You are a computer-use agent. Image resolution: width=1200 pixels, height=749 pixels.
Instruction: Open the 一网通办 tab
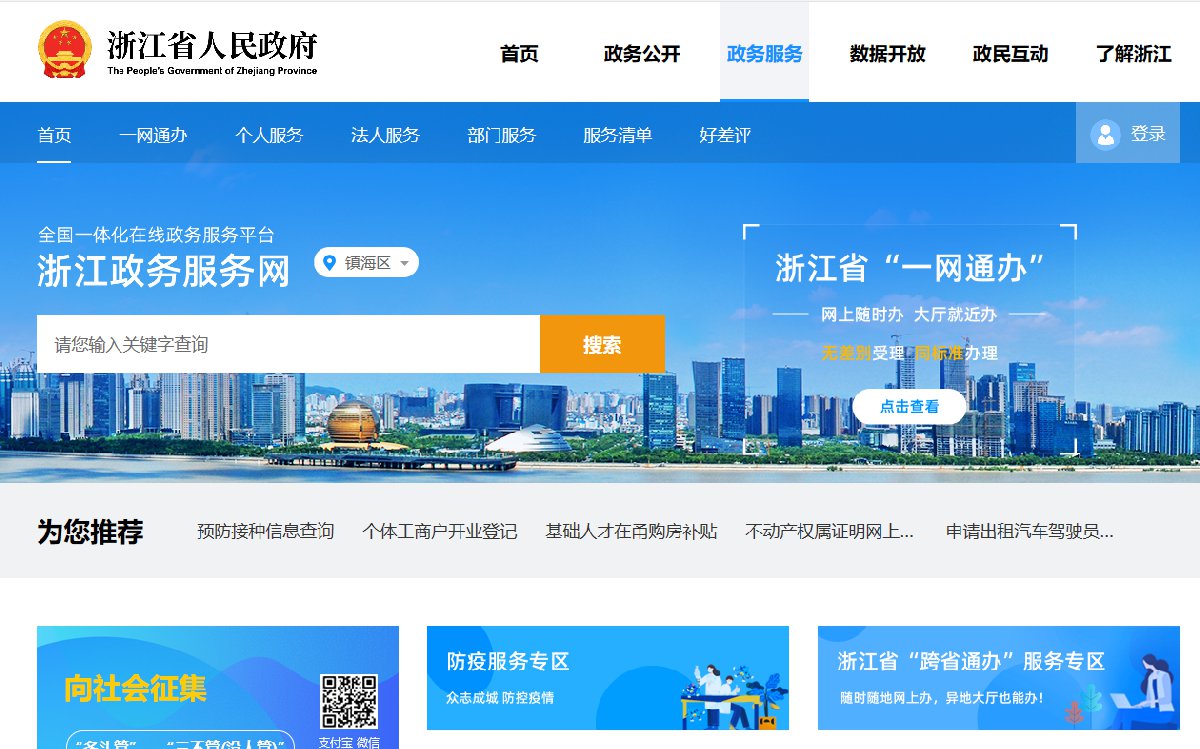[153, 135]
